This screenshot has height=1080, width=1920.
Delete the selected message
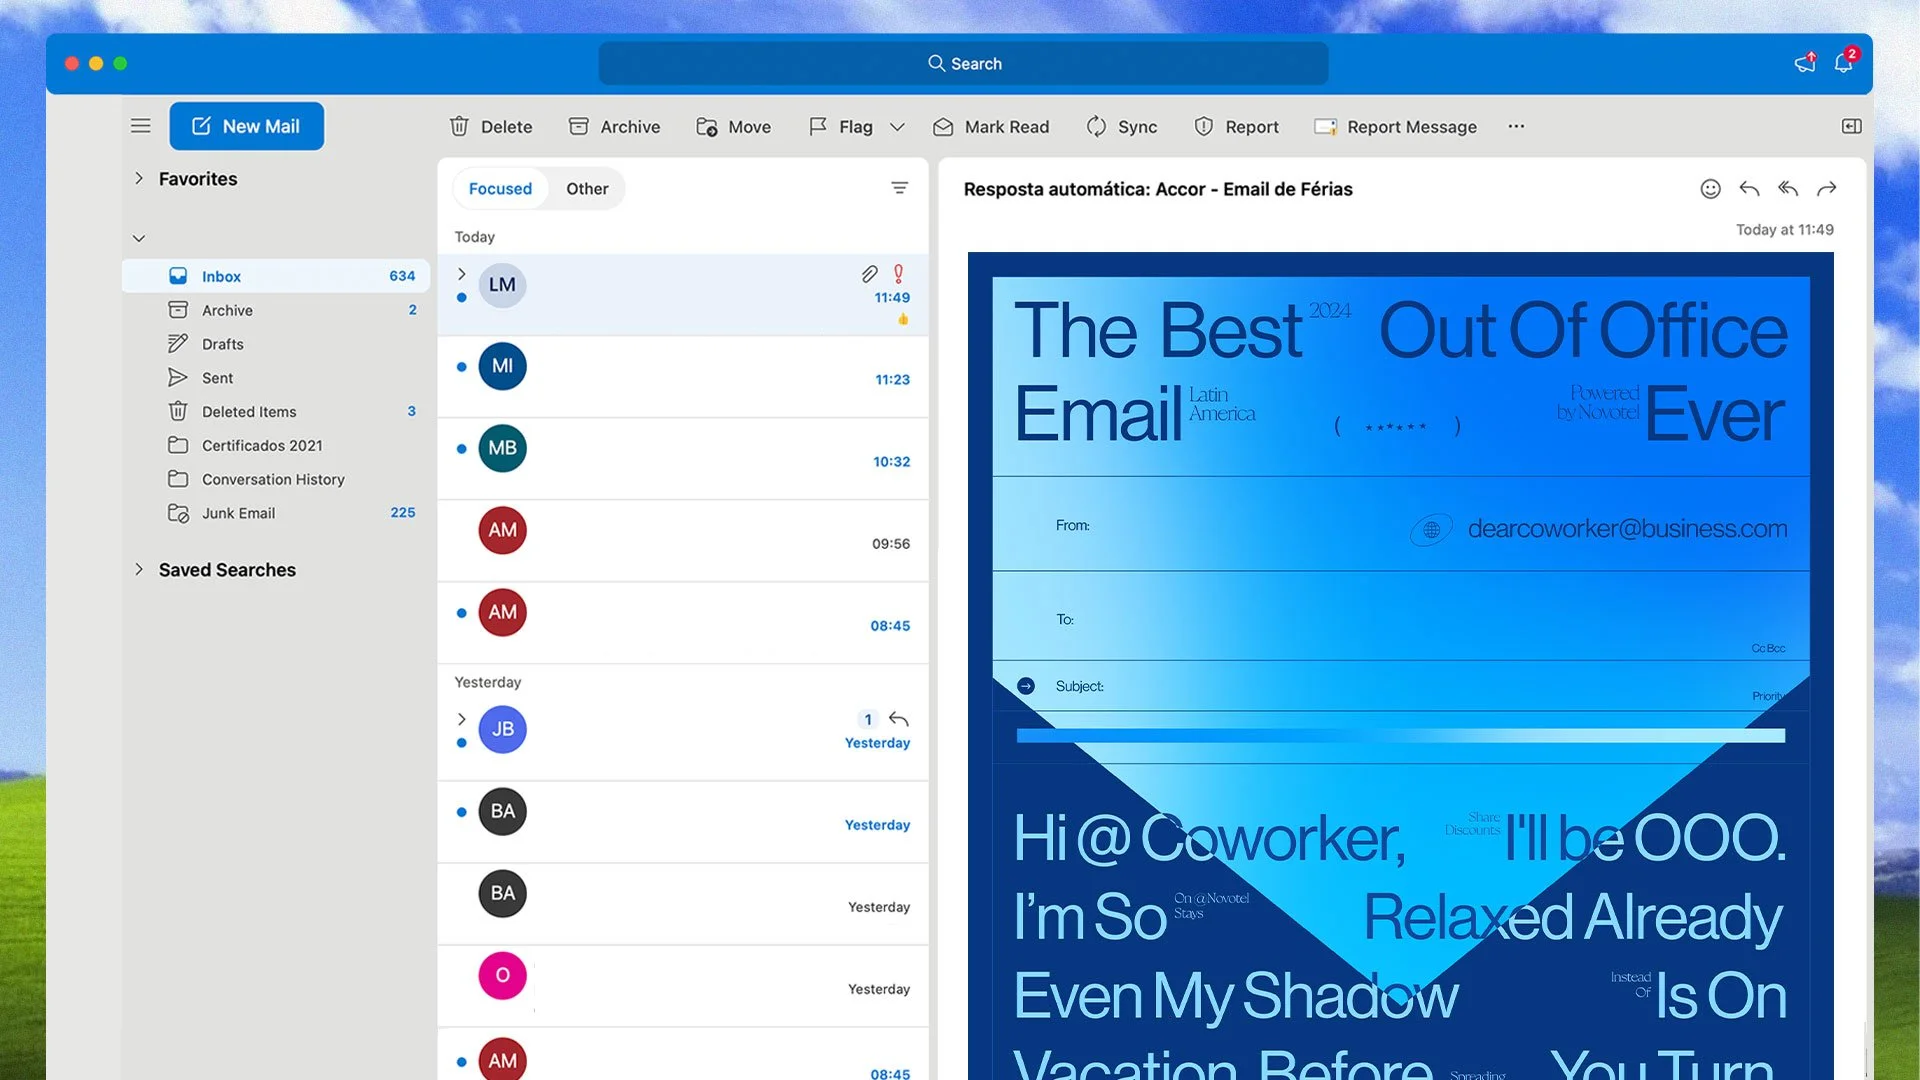tap(491, 126)
